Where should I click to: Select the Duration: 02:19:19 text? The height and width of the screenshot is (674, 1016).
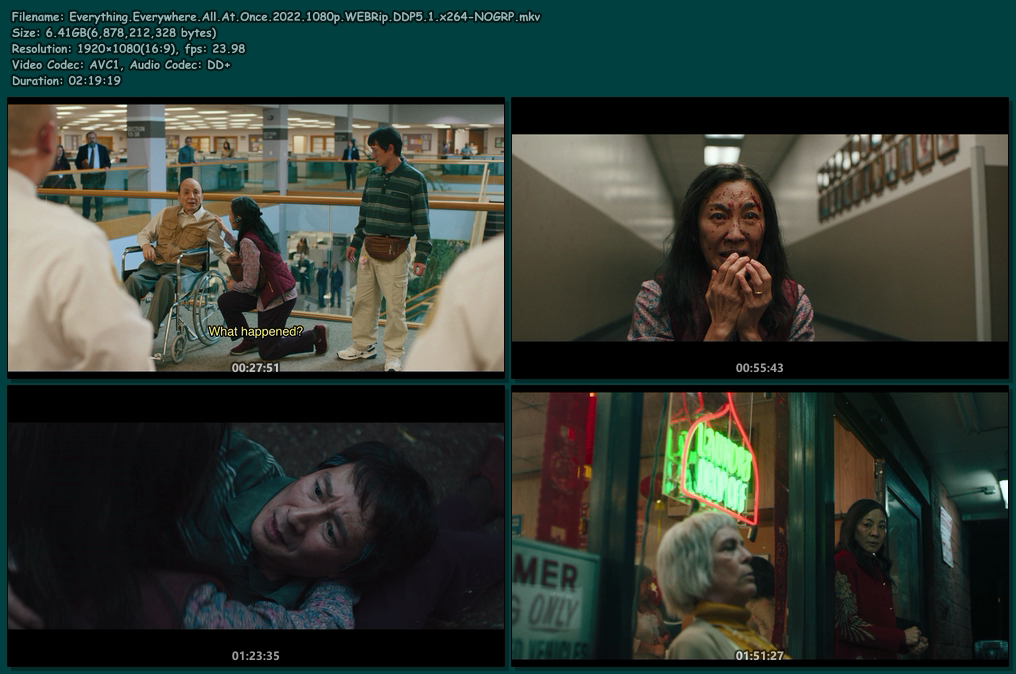pos(66,81)
